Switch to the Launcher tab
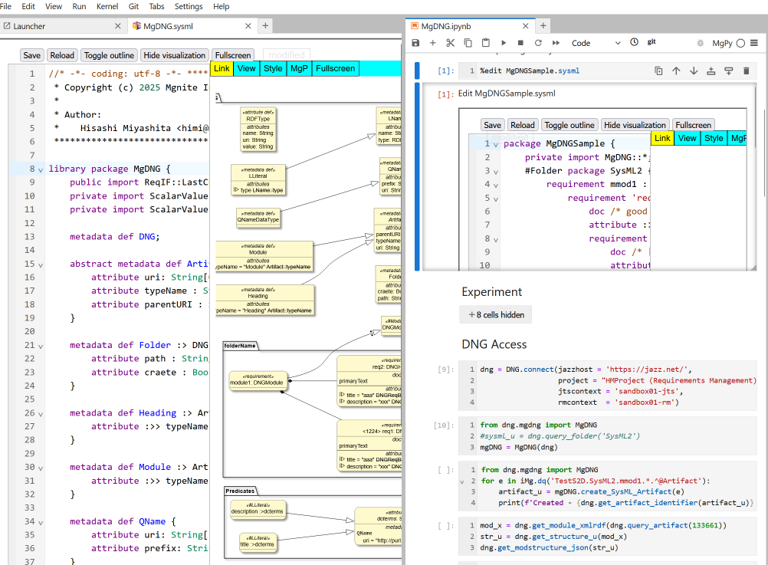 pos(29,26)
